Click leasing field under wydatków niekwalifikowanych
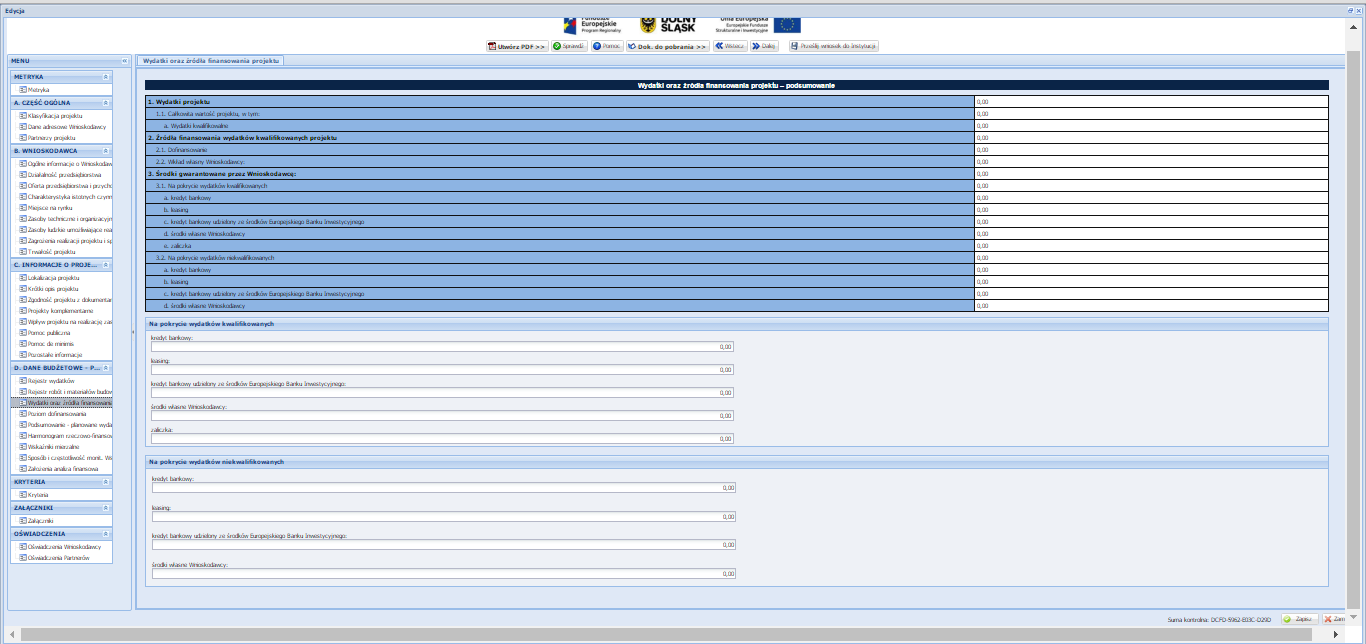Screen dimensions: 1366x644 (443, 516)
